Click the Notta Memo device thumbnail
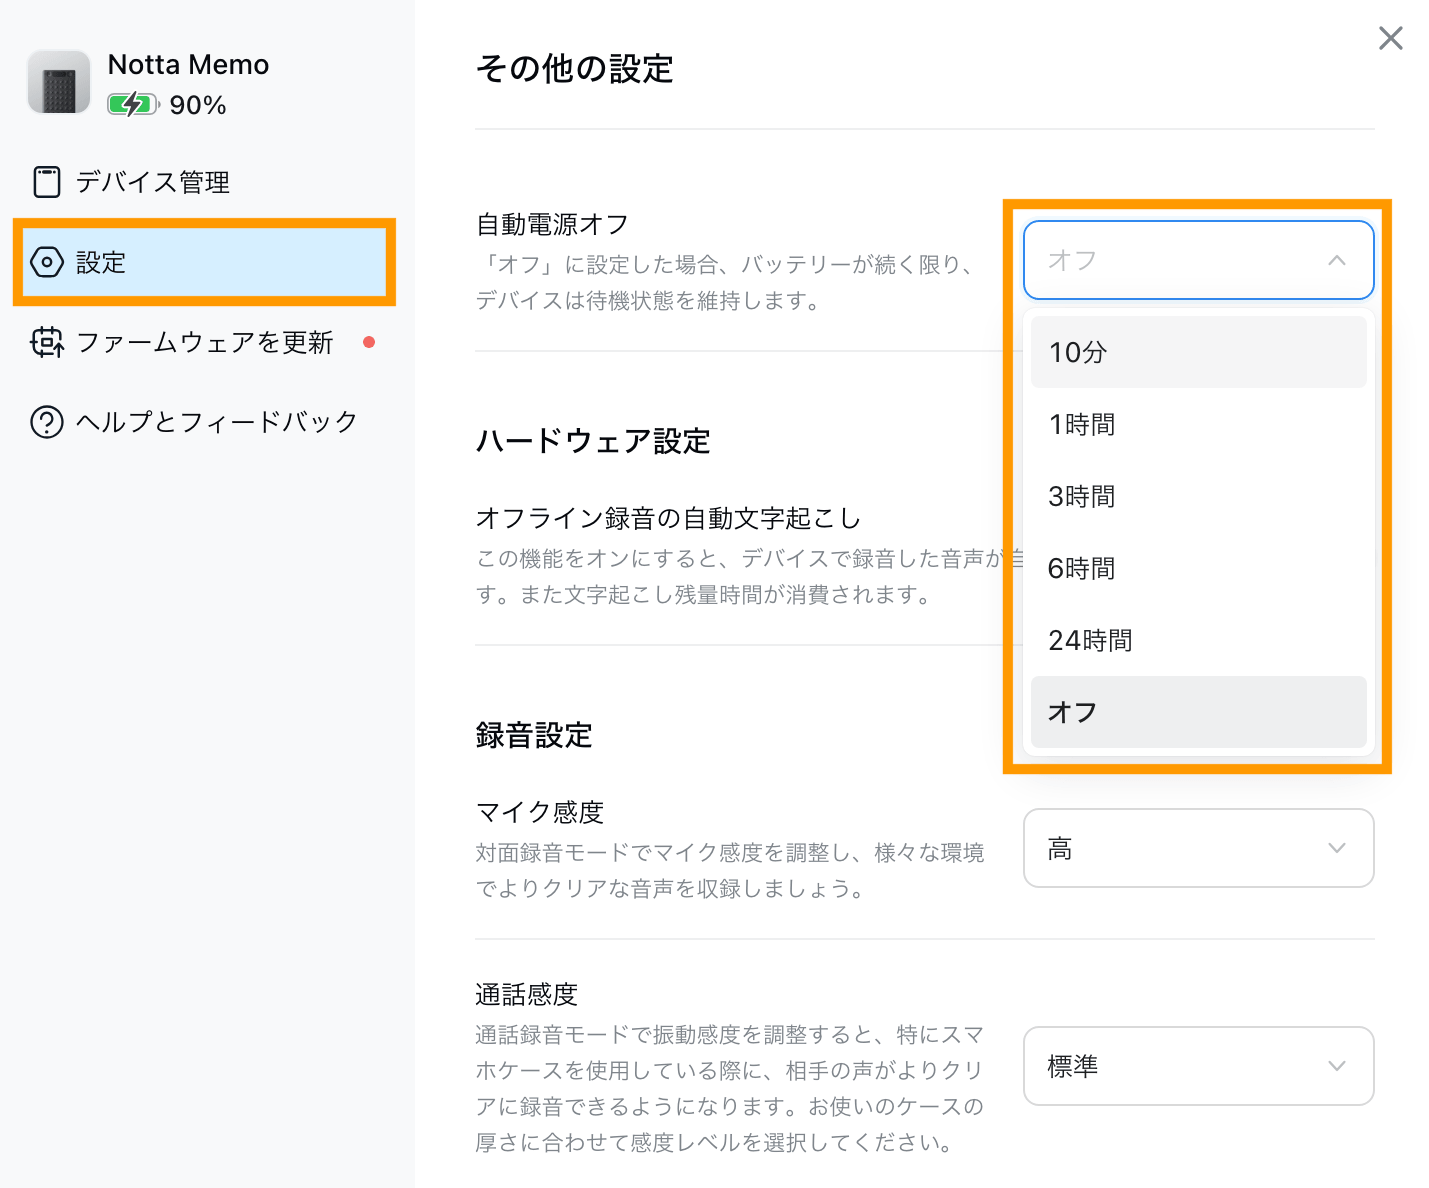 [x=59, y=82]
